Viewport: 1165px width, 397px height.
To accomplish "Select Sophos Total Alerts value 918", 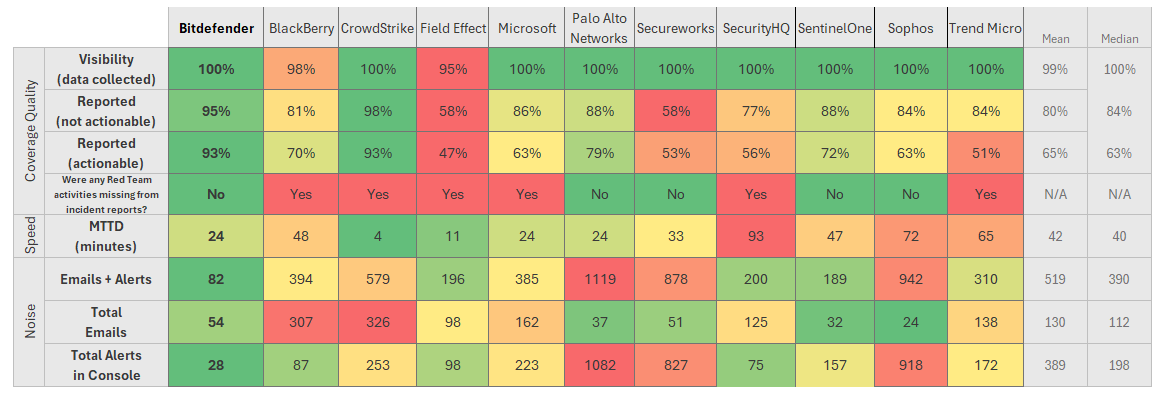I will coord(911,365).
